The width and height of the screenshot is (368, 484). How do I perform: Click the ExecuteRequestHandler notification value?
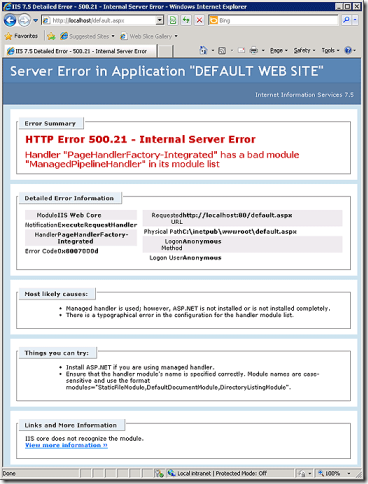click(x=98, y=225)
